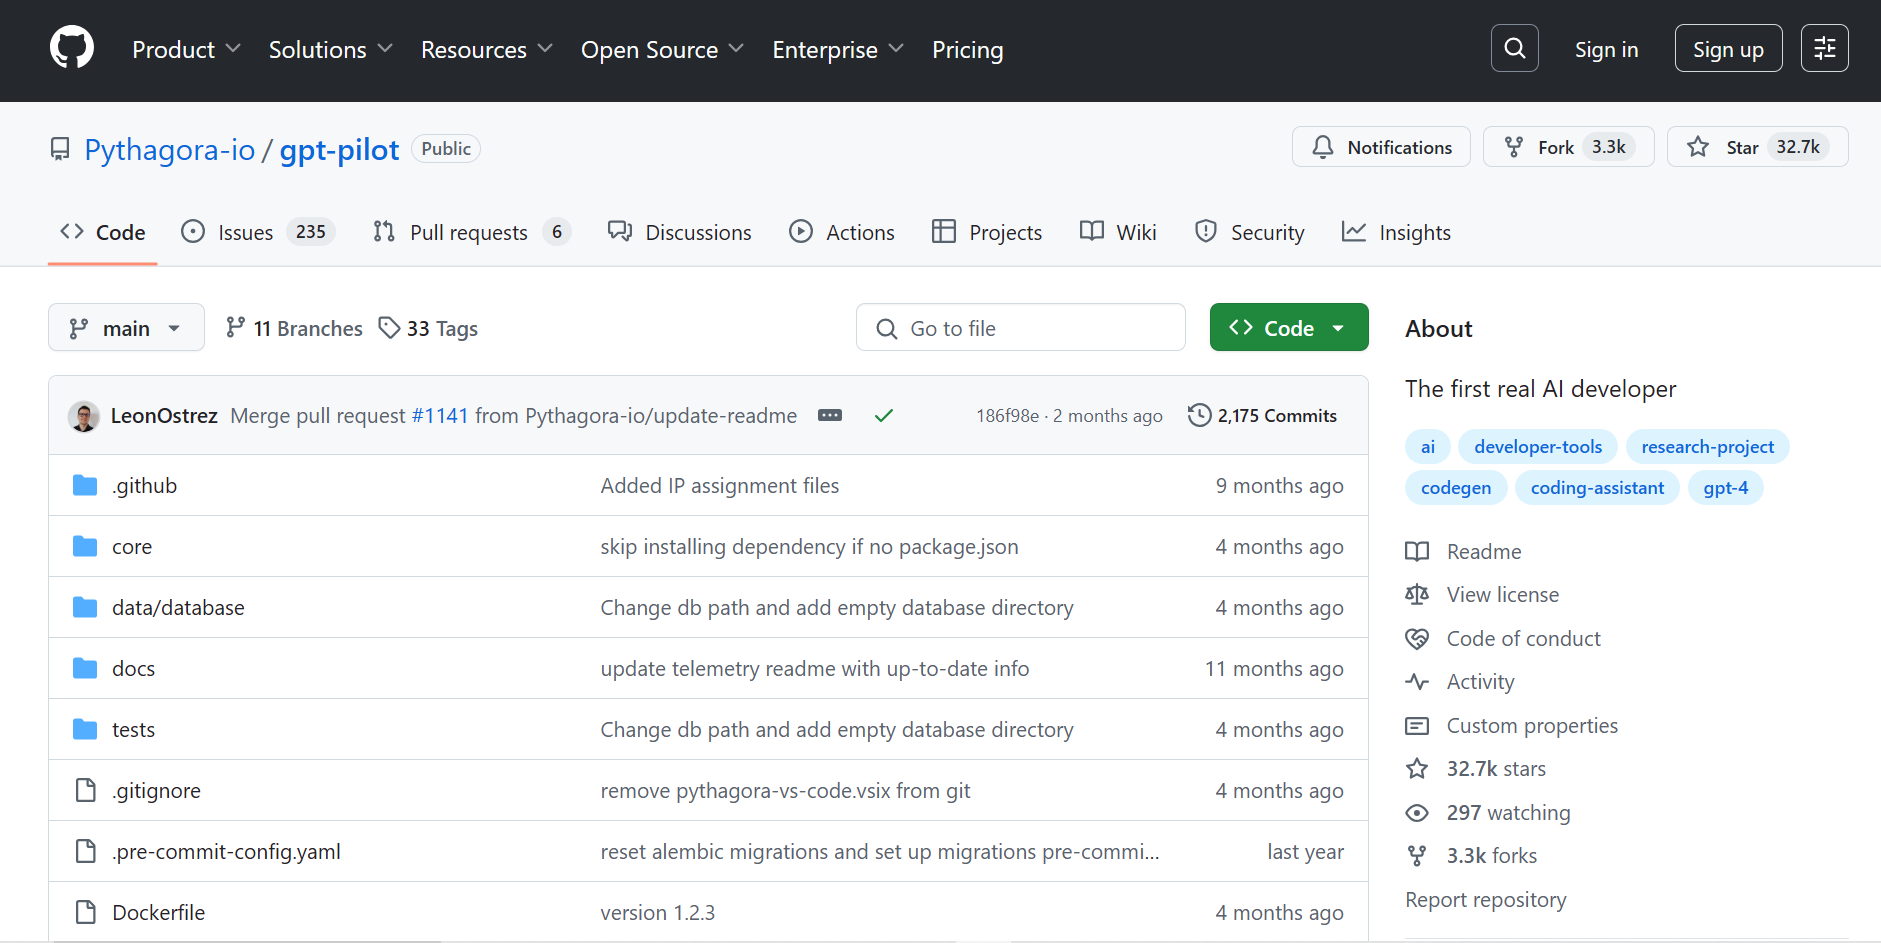Viewport: 1881px width, 943px height.
Task: Click the watching eye icon
Action: pos(1417,812)
